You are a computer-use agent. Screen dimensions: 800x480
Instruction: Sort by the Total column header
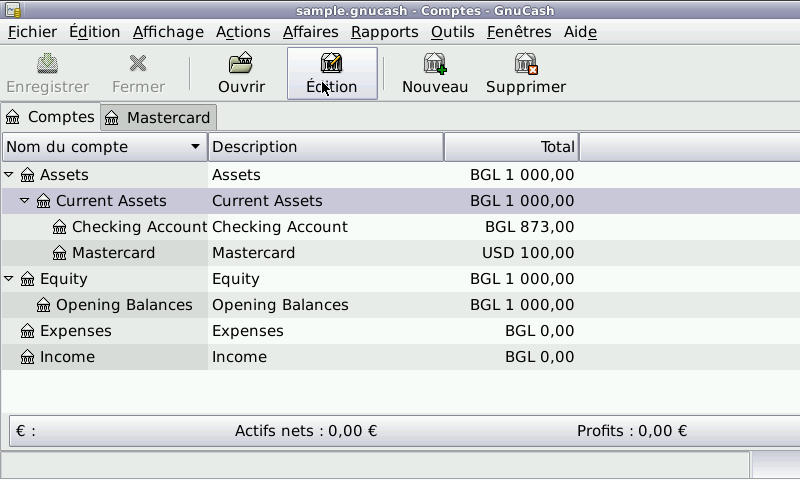tap(511, 147)
